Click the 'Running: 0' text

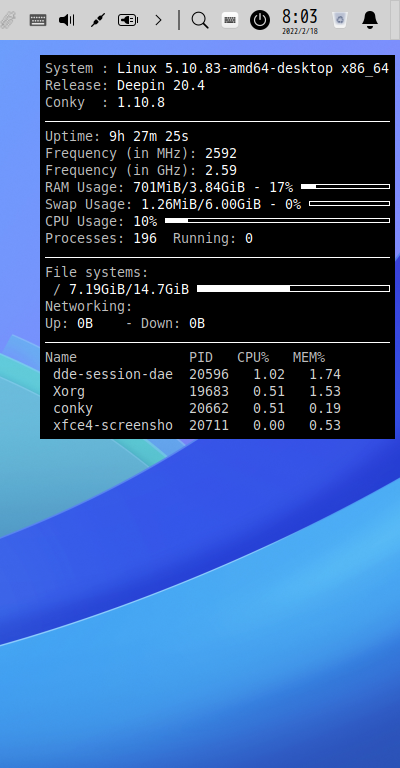coord(212,239)
